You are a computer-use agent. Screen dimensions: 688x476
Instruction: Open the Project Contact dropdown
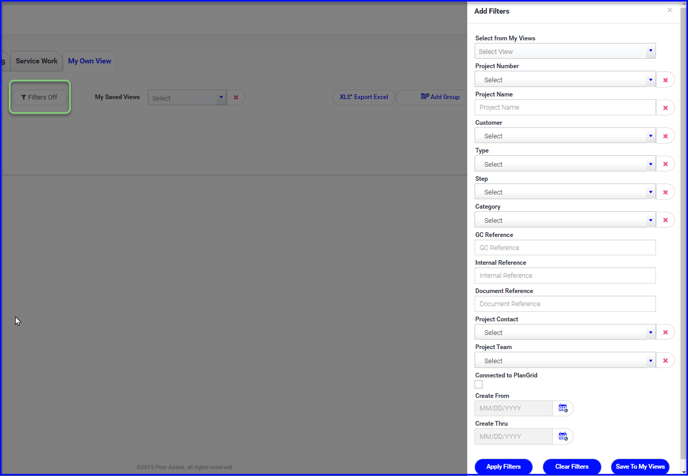[565, 333]
